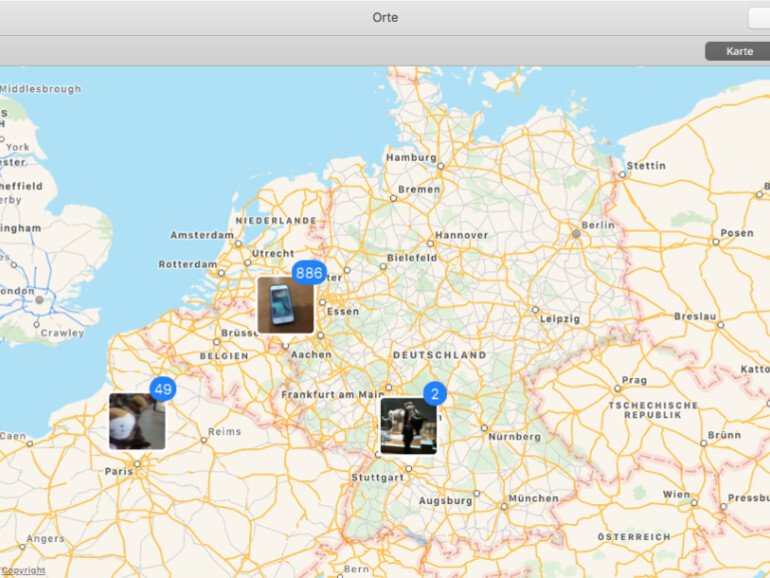Click the München city label
The height and width of the screenshot is (578, 770).
pyautogui.click(x=533, y=498)
